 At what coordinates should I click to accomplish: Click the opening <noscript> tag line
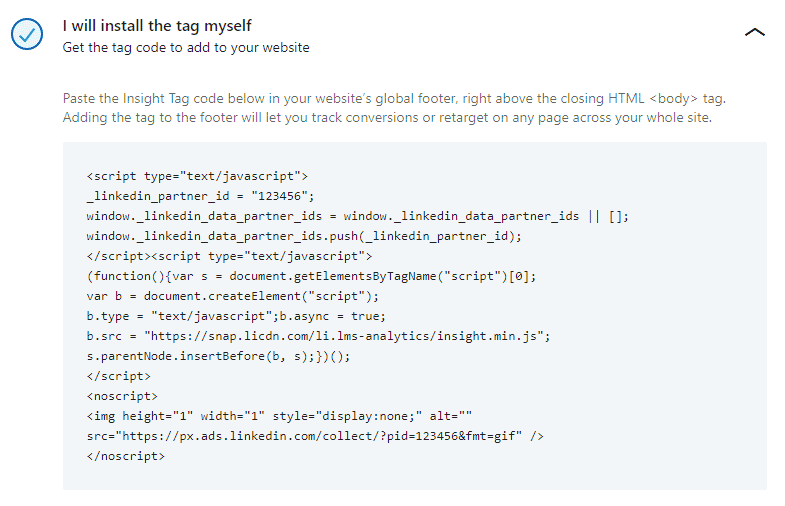point(122,396)
